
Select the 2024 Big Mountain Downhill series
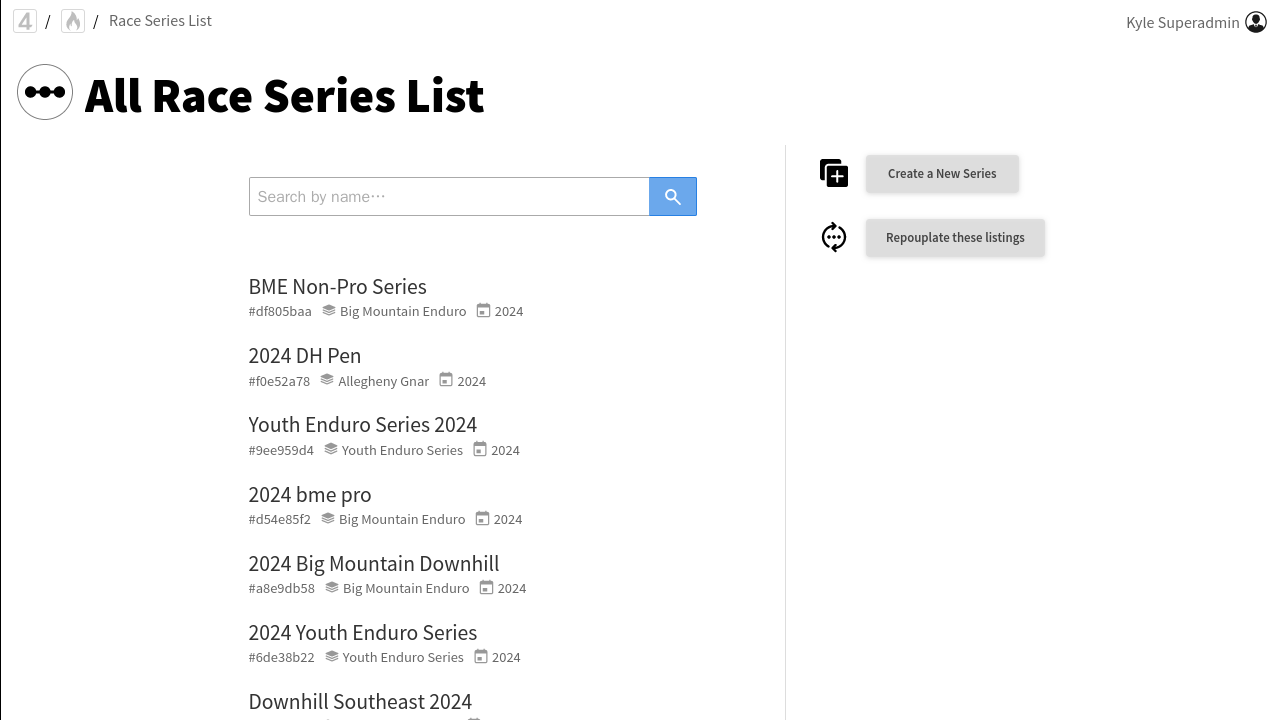[x=373, y=564]
